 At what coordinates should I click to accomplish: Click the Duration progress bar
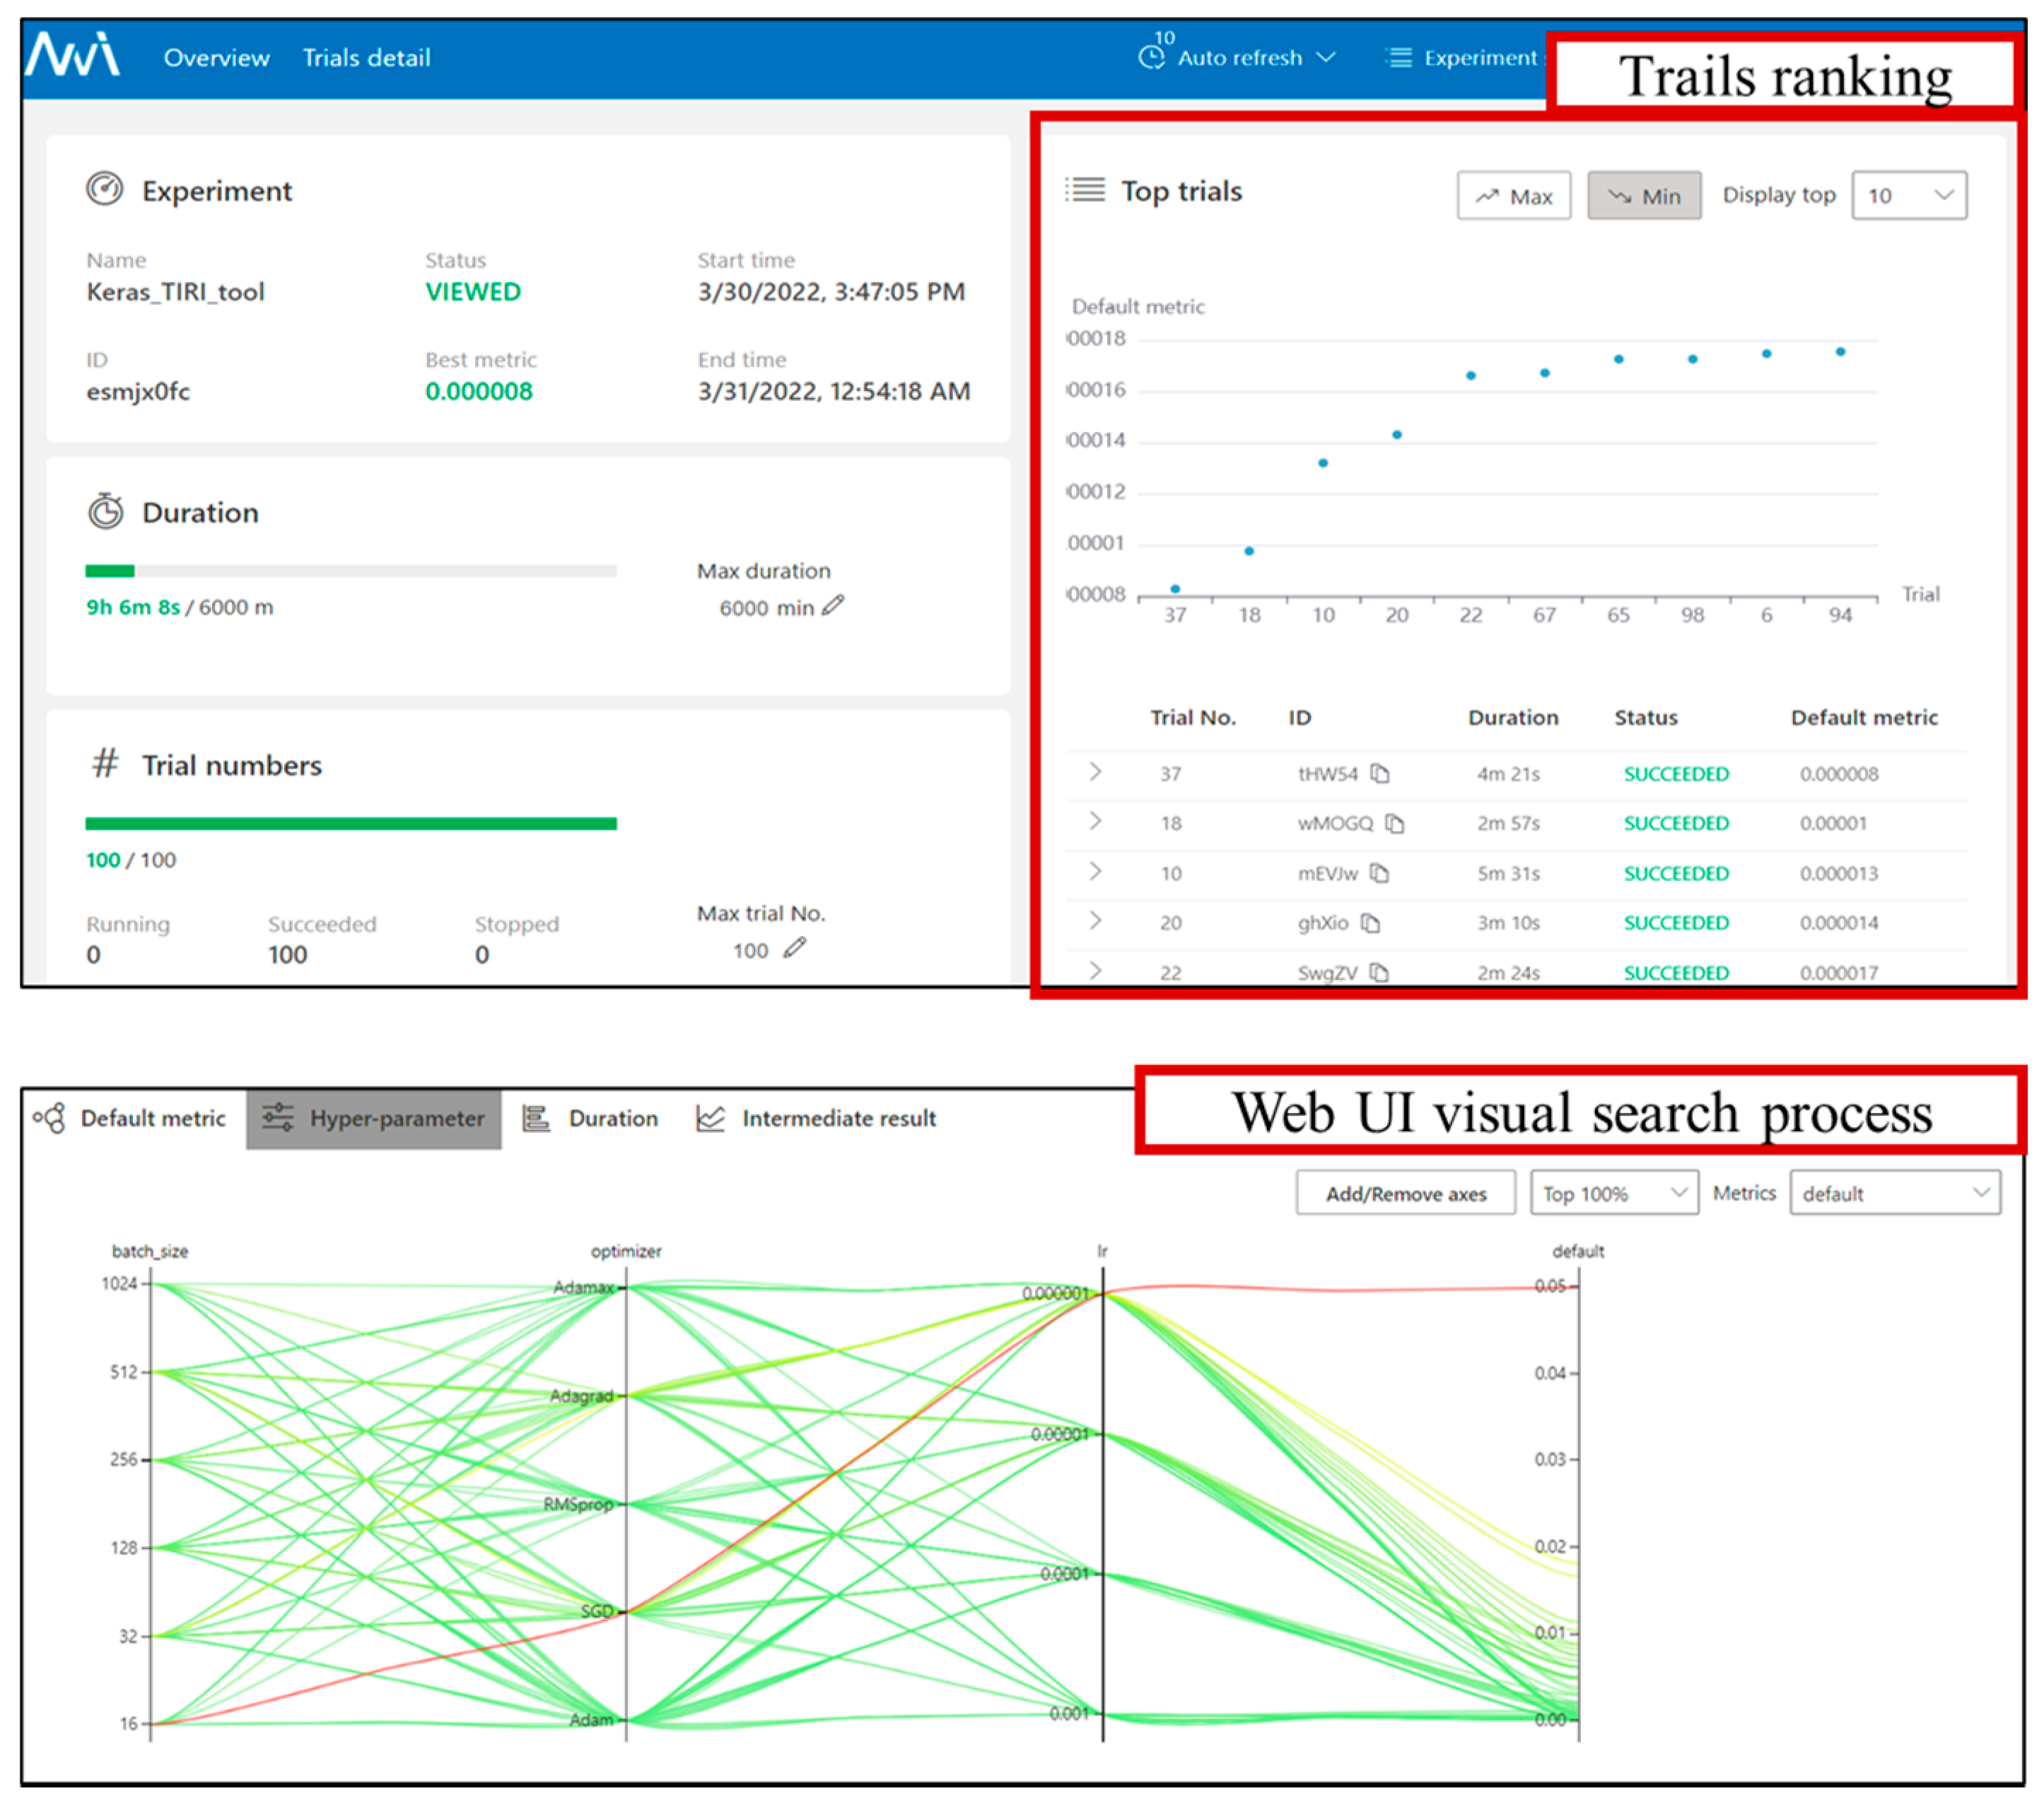[x=350, y=571]
